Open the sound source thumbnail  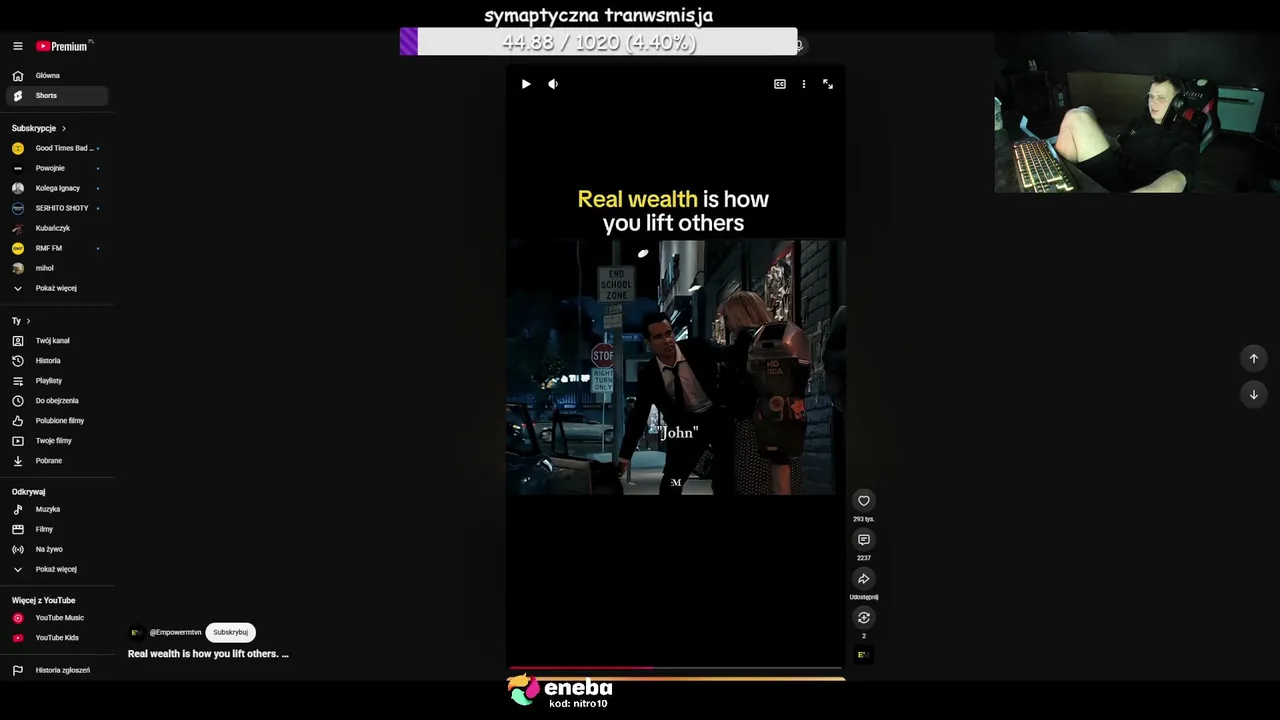tap(863, 655)
